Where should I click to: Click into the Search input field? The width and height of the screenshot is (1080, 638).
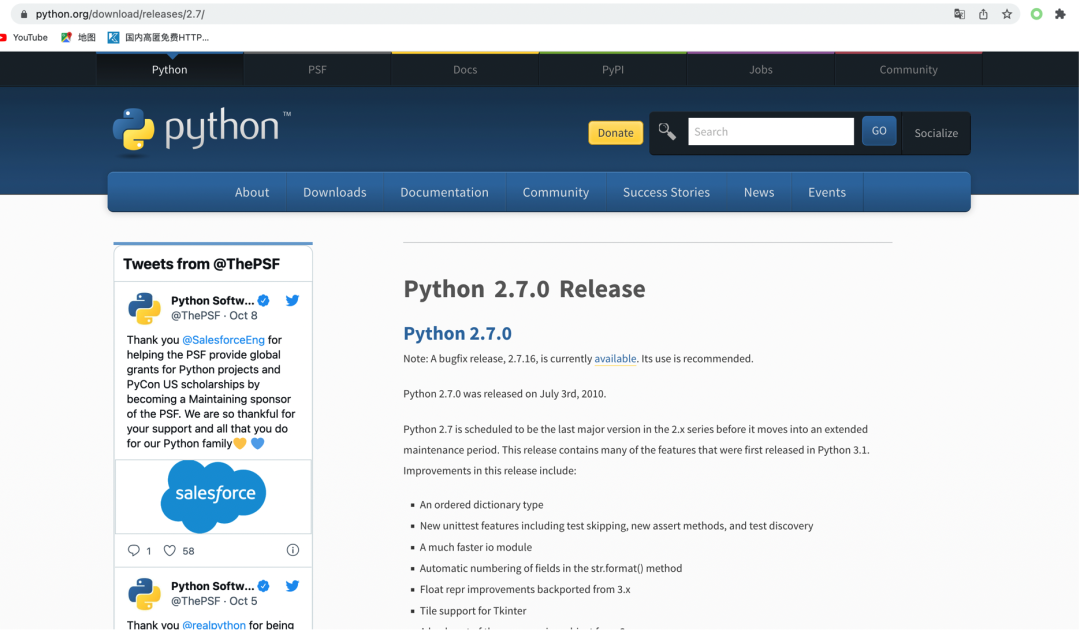771,132
